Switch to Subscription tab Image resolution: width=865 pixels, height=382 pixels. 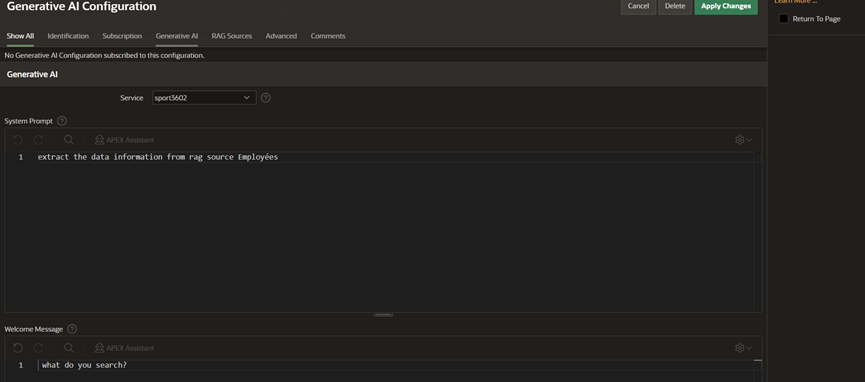click(x=122, y=36)
